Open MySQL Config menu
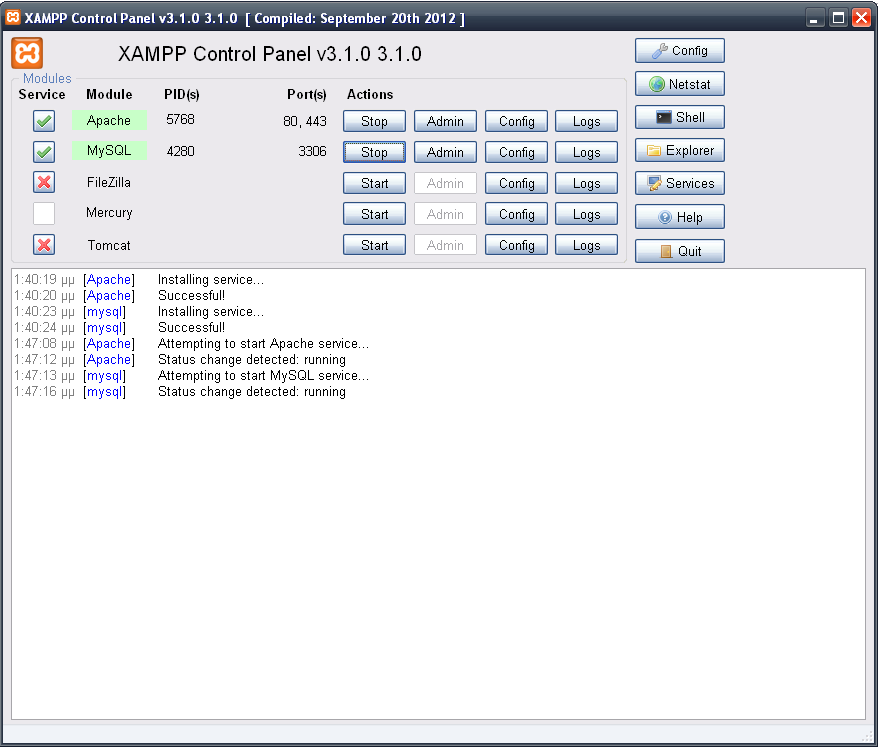Image resolution: width=878 pixels, height=747 pixels. click(516, 152)
